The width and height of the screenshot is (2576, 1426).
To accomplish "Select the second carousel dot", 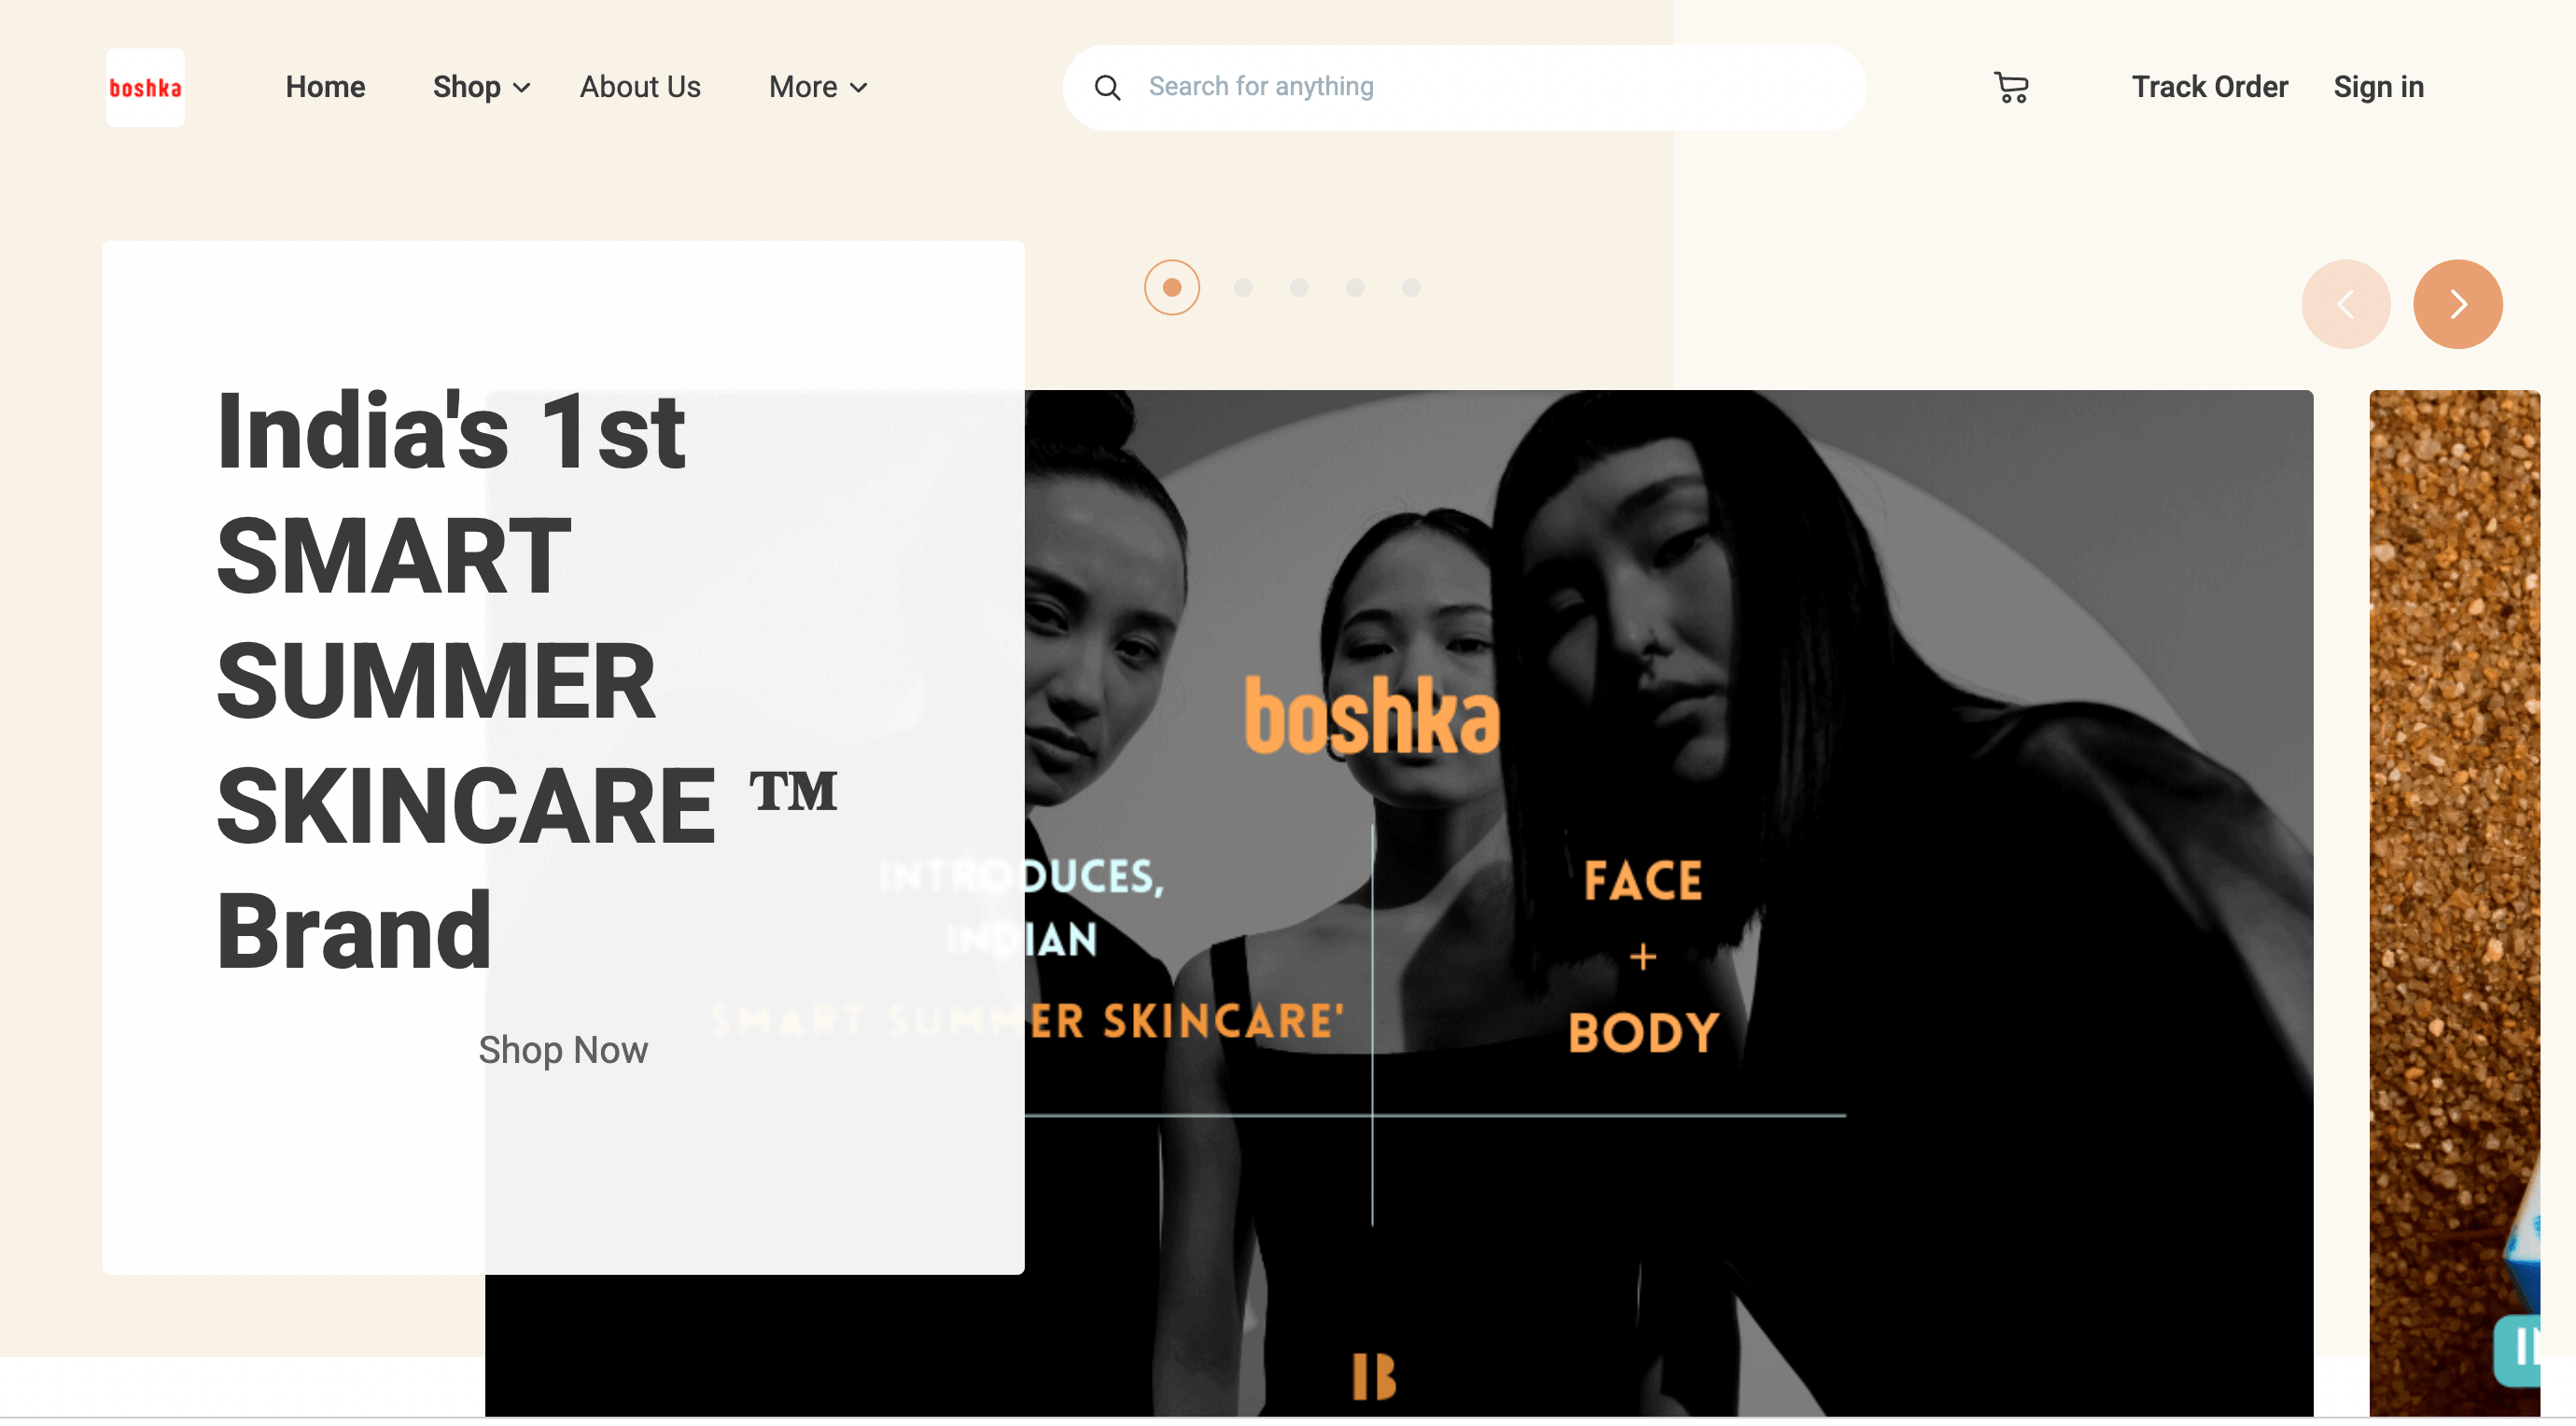I will click(1243, 288).
